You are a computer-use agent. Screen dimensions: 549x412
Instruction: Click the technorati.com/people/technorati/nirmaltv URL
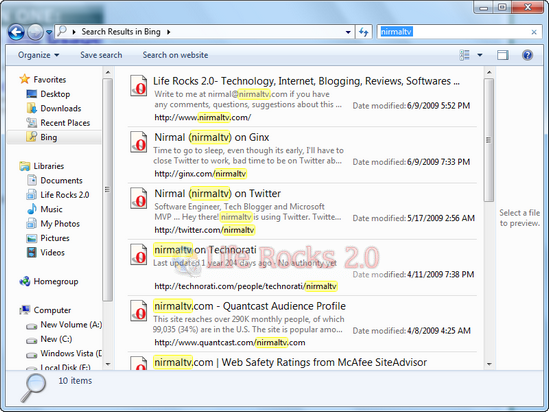click(245, 286)
